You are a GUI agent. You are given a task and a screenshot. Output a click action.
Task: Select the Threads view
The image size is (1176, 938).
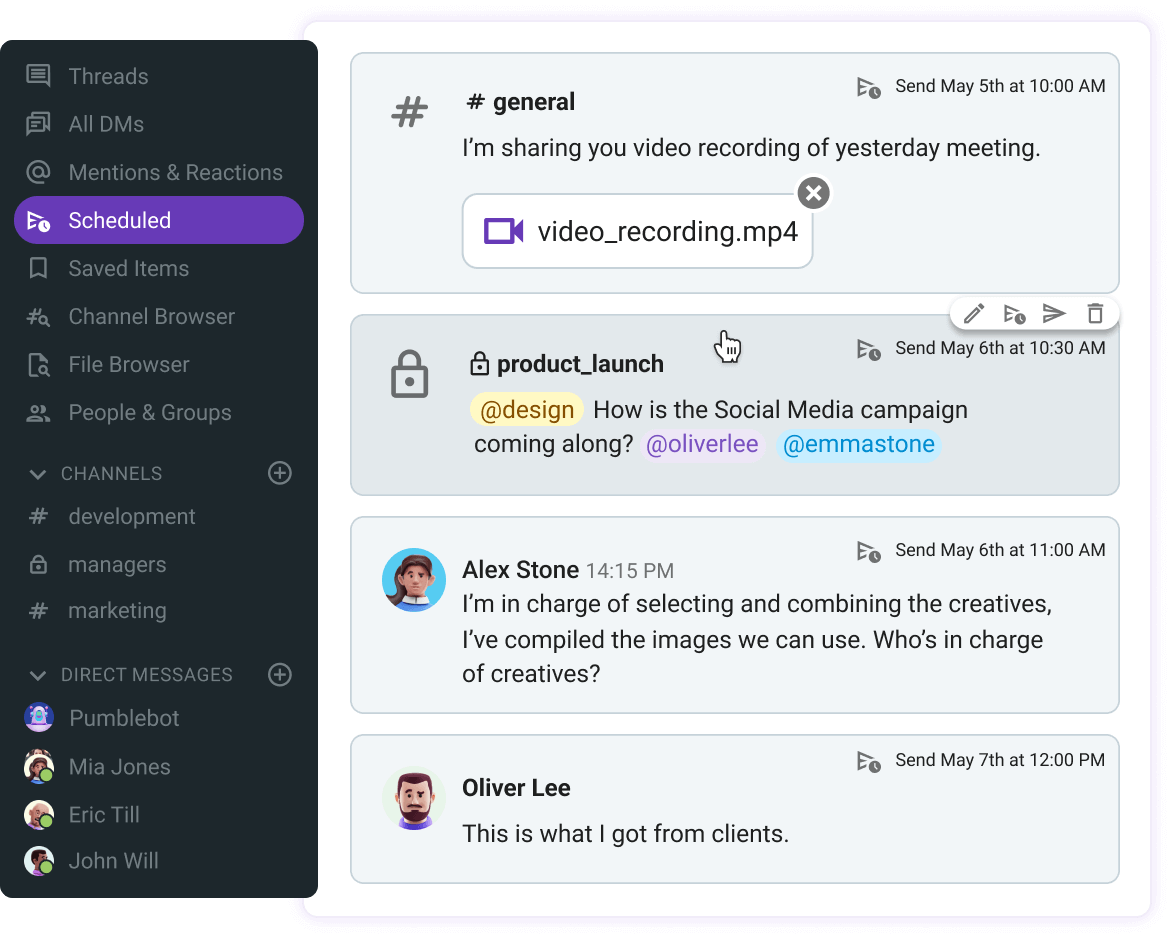coord(108,76)
